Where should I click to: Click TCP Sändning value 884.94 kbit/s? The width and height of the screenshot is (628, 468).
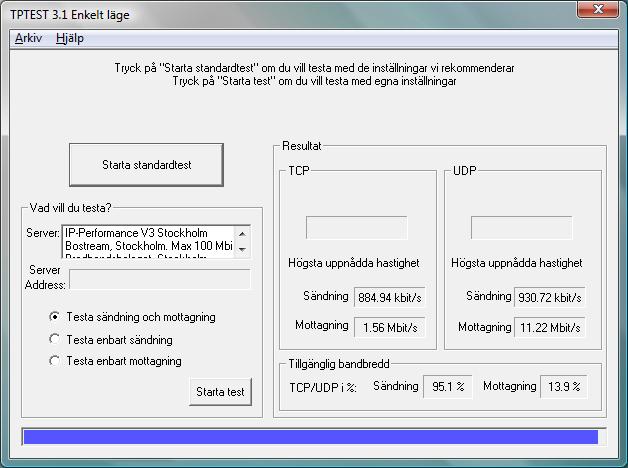pos(389,297)
